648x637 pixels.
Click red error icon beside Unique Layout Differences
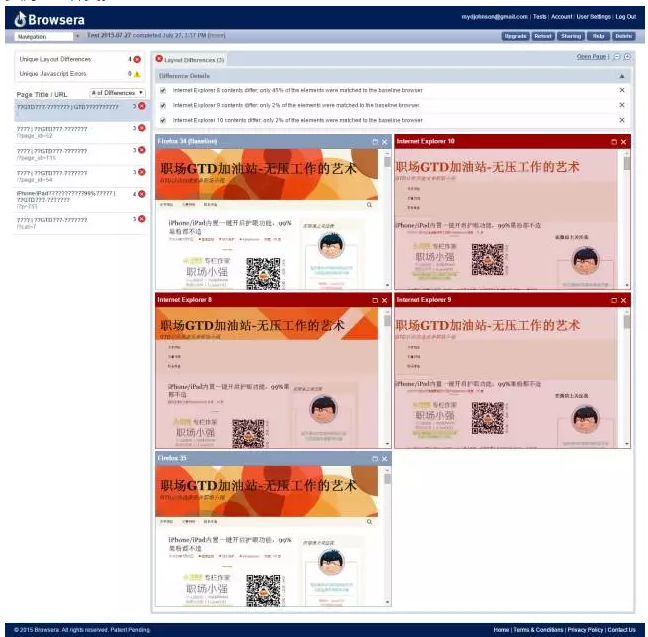pos(137,60)
